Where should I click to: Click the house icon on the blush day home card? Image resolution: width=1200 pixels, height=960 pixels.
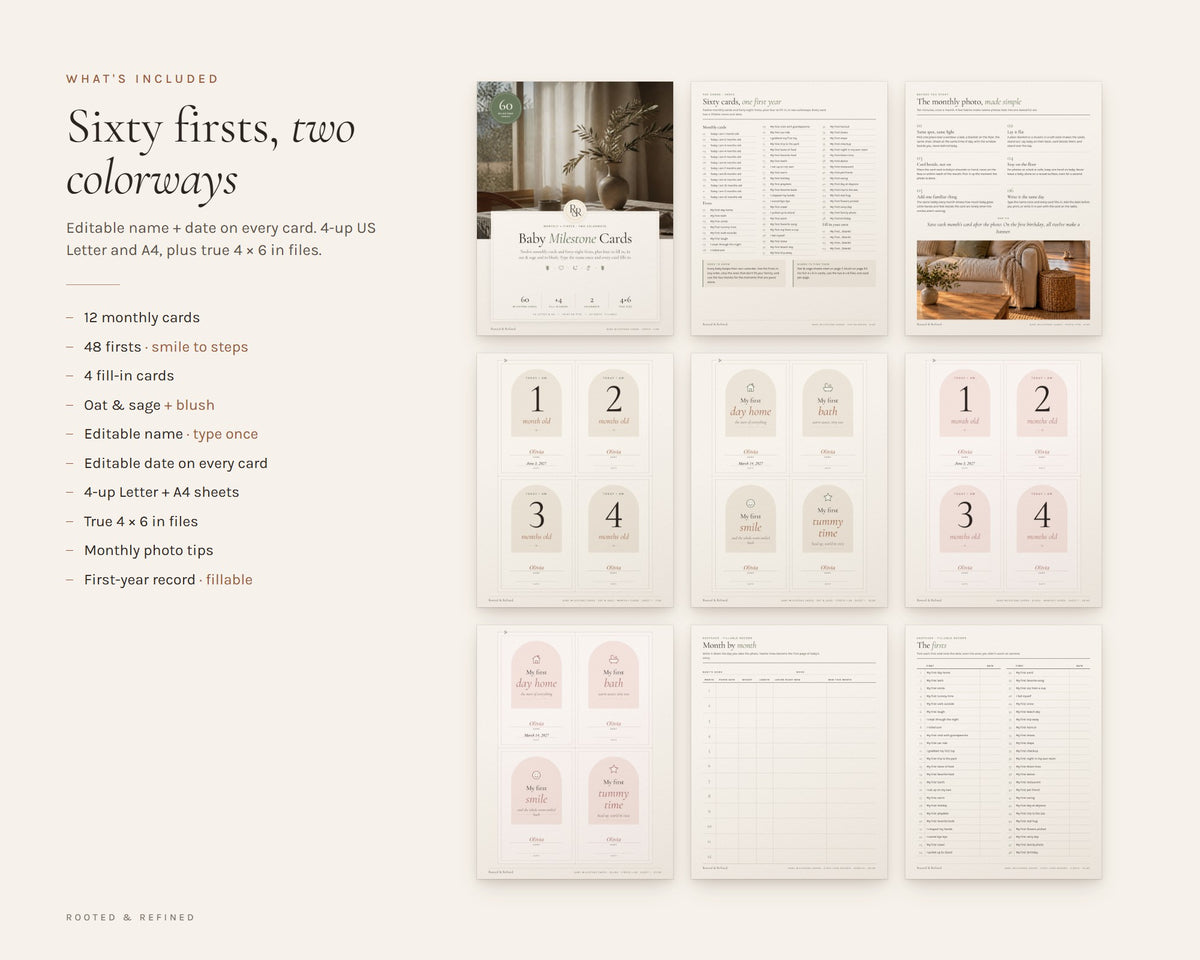tap(536, 659)
